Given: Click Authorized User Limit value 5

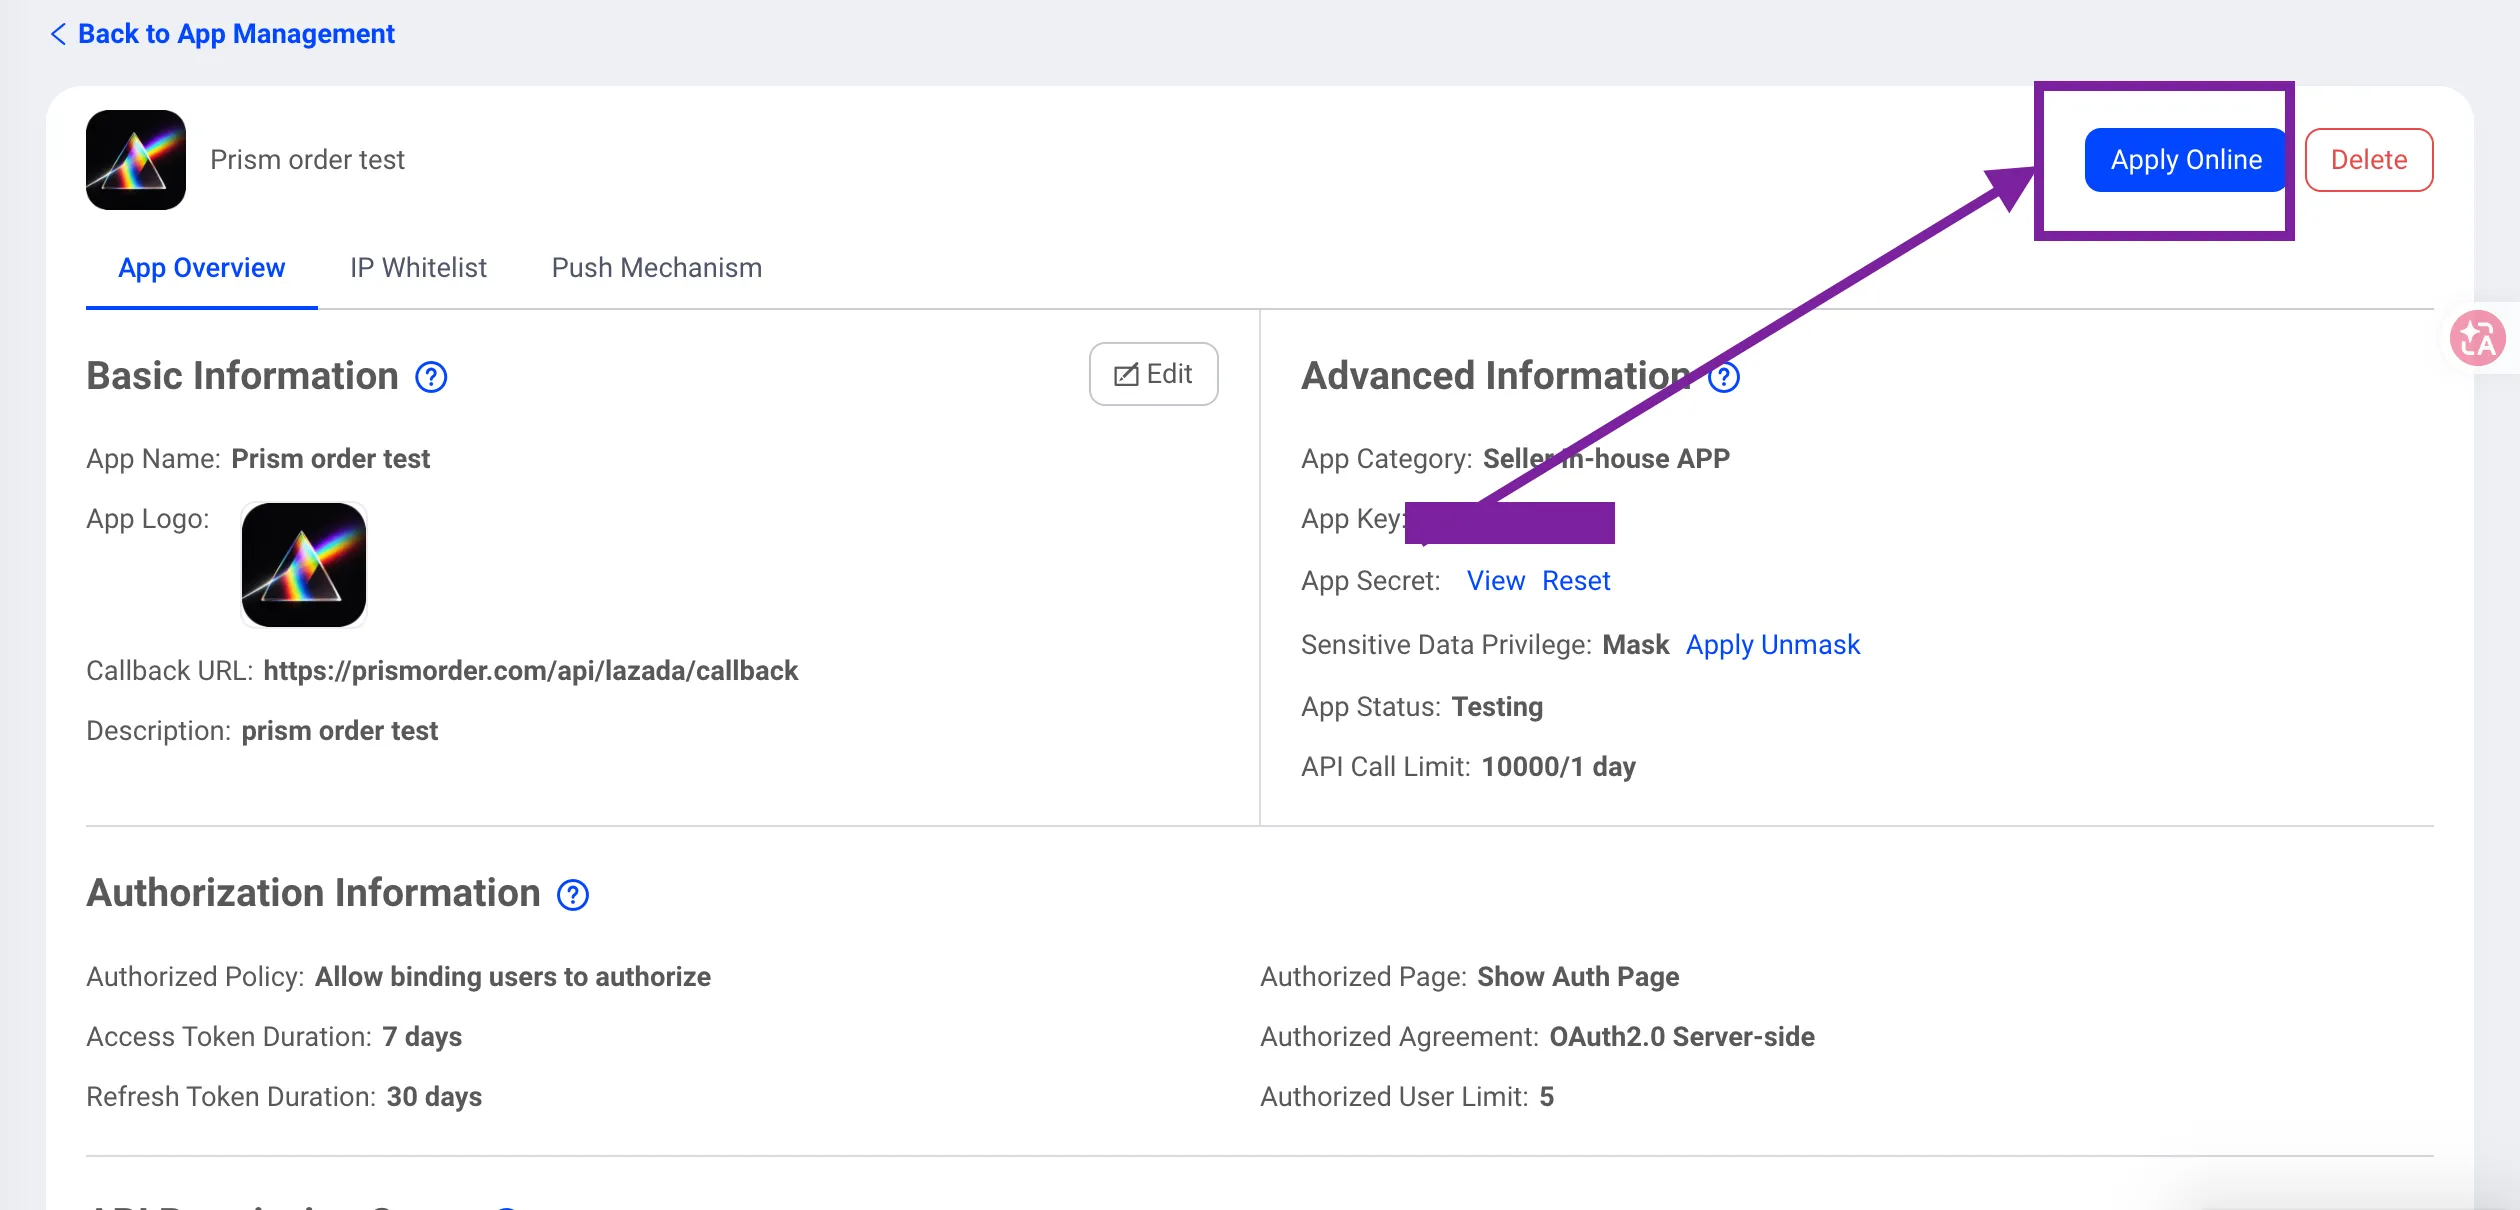Looking at the screenshot, I should point(1546,1097).
